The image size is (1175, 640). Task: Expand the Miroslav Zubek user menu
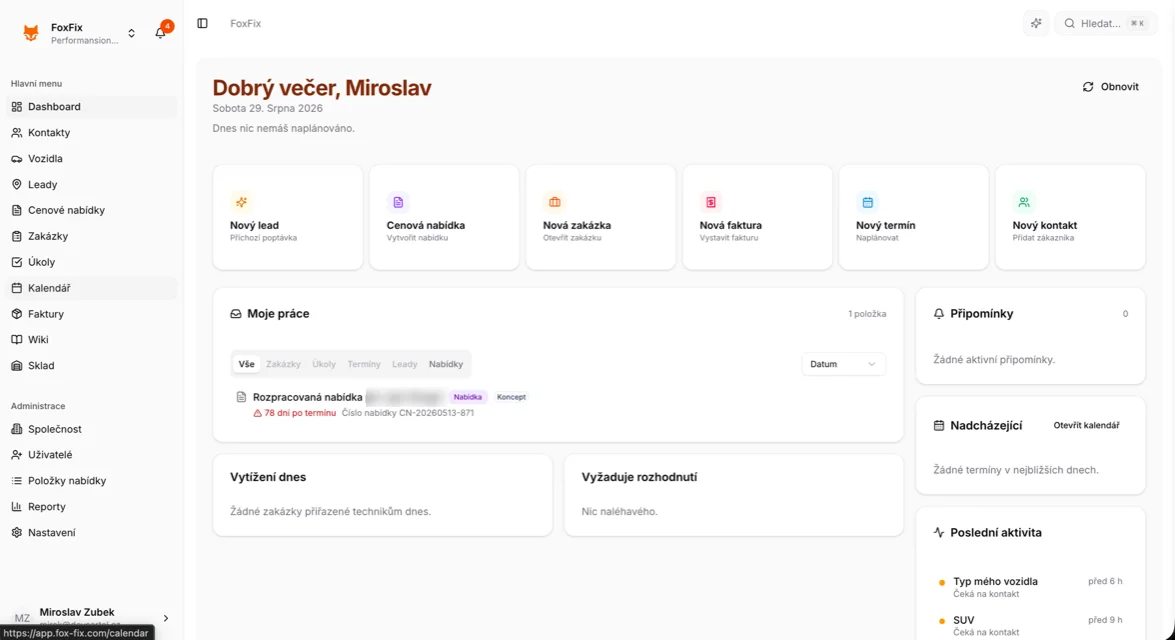point(166,618)
